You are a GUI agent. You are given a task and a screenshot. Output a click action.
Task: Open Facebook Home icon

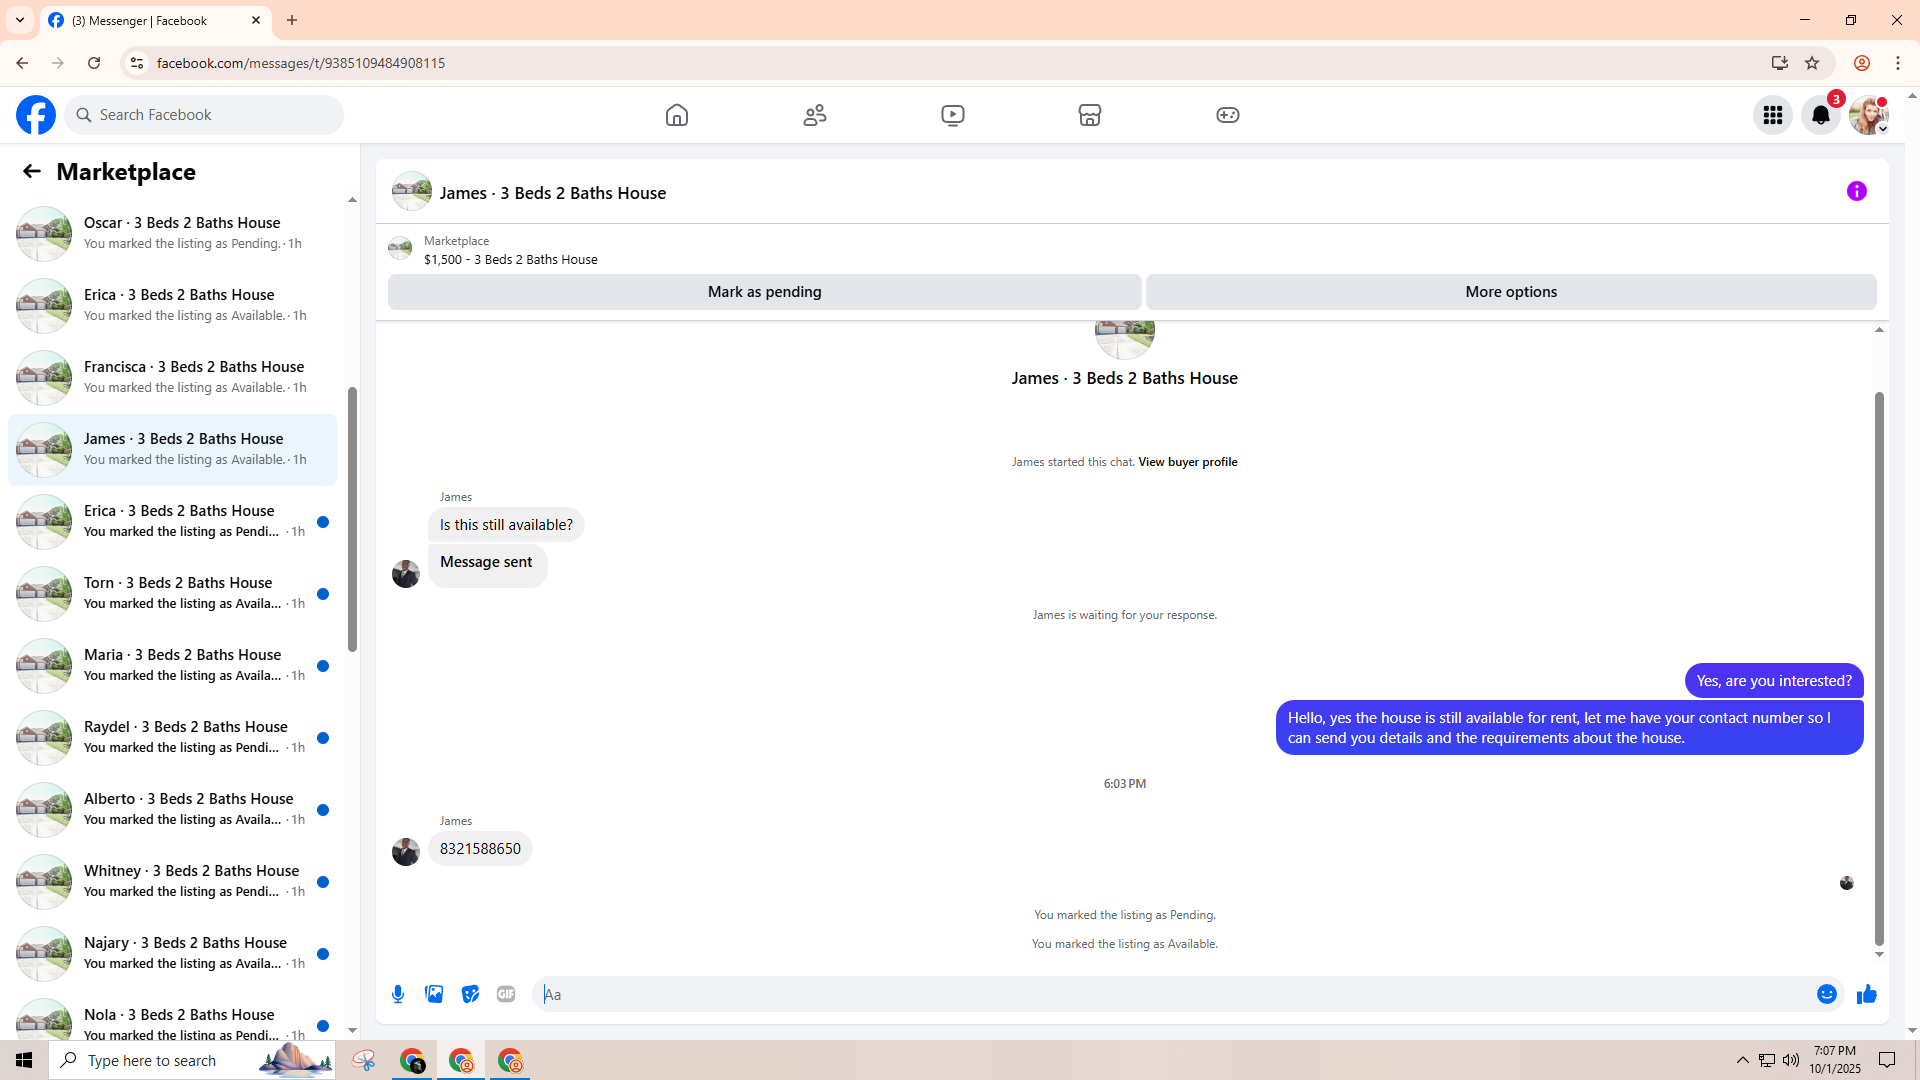coord(677,115)
